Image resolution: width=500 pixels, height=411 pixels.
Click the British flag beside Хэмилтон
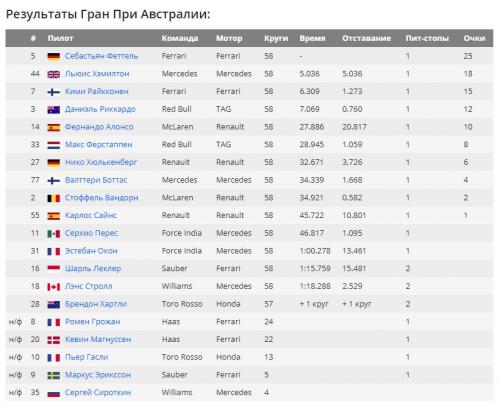click(54, 74)
